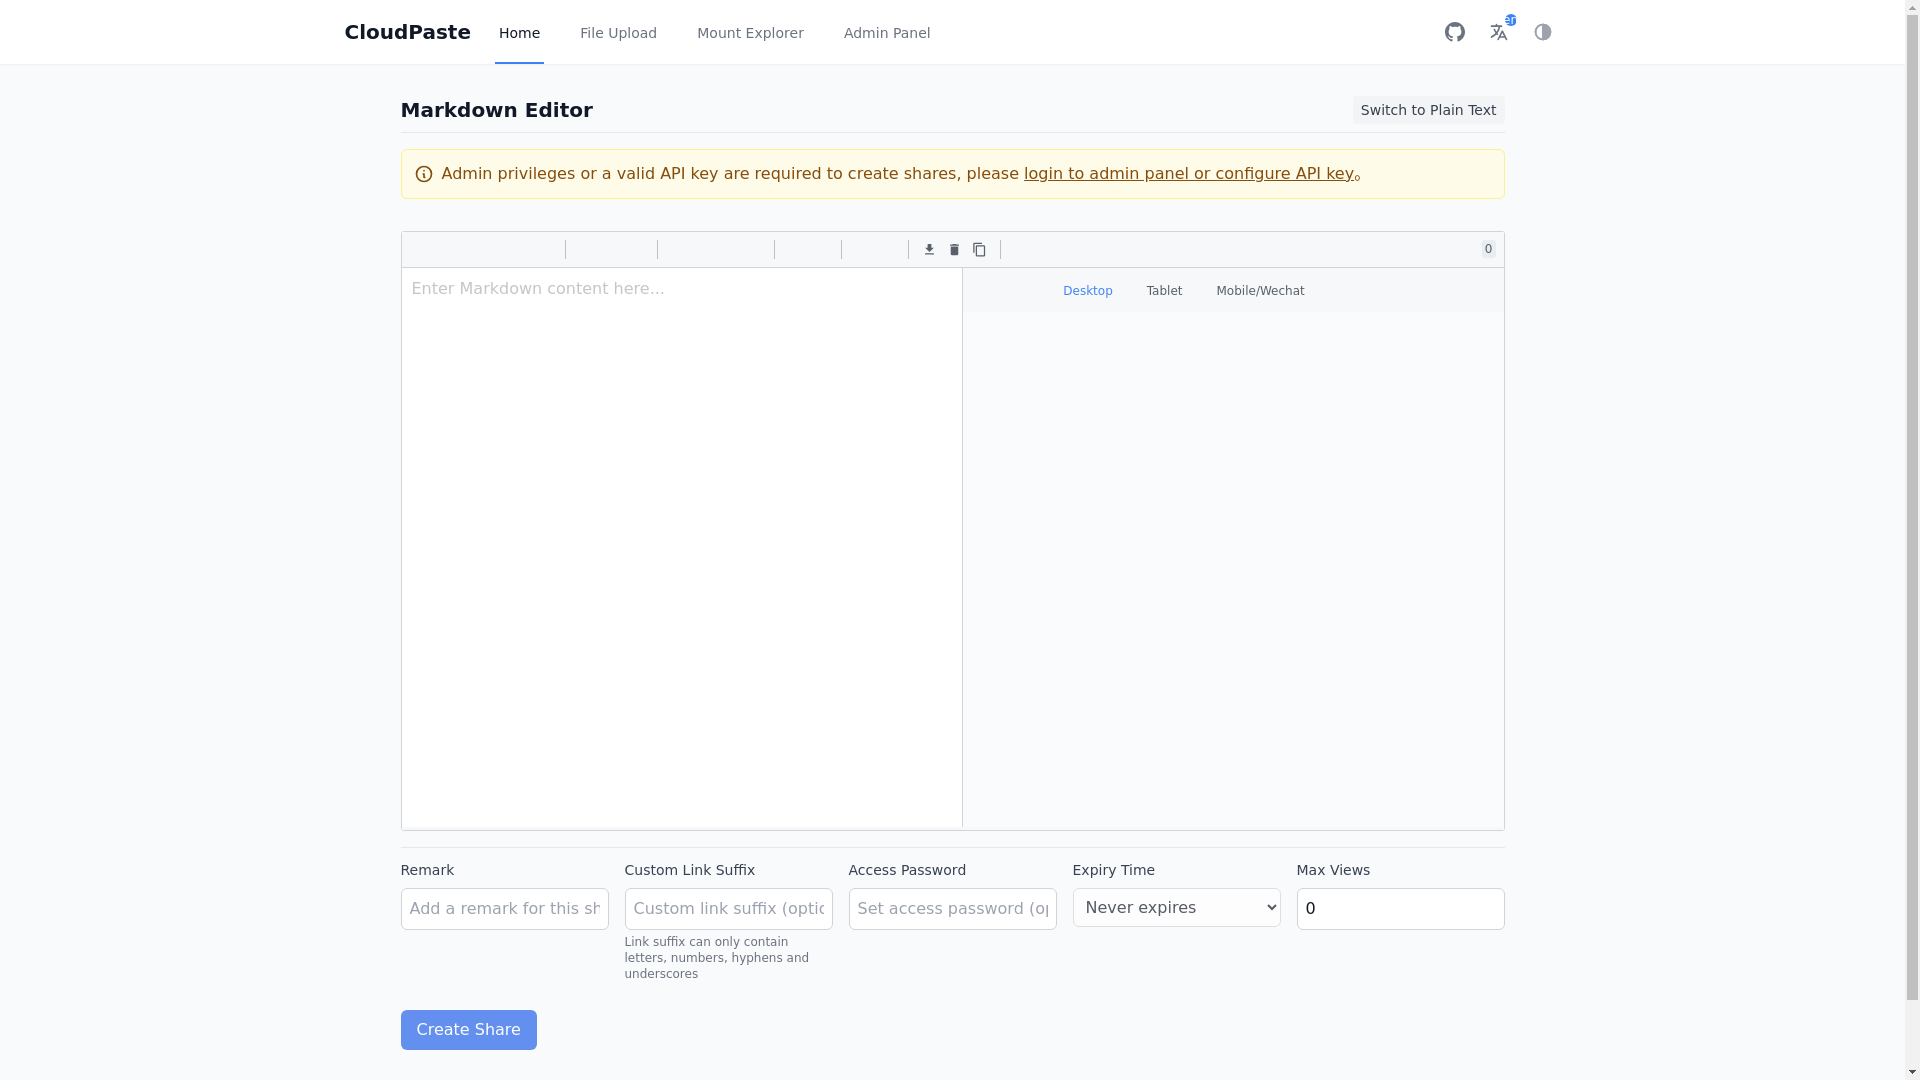Click the Max Views label
This screenshot has width=1920, height=1080.
click(x=1333, y=870)
